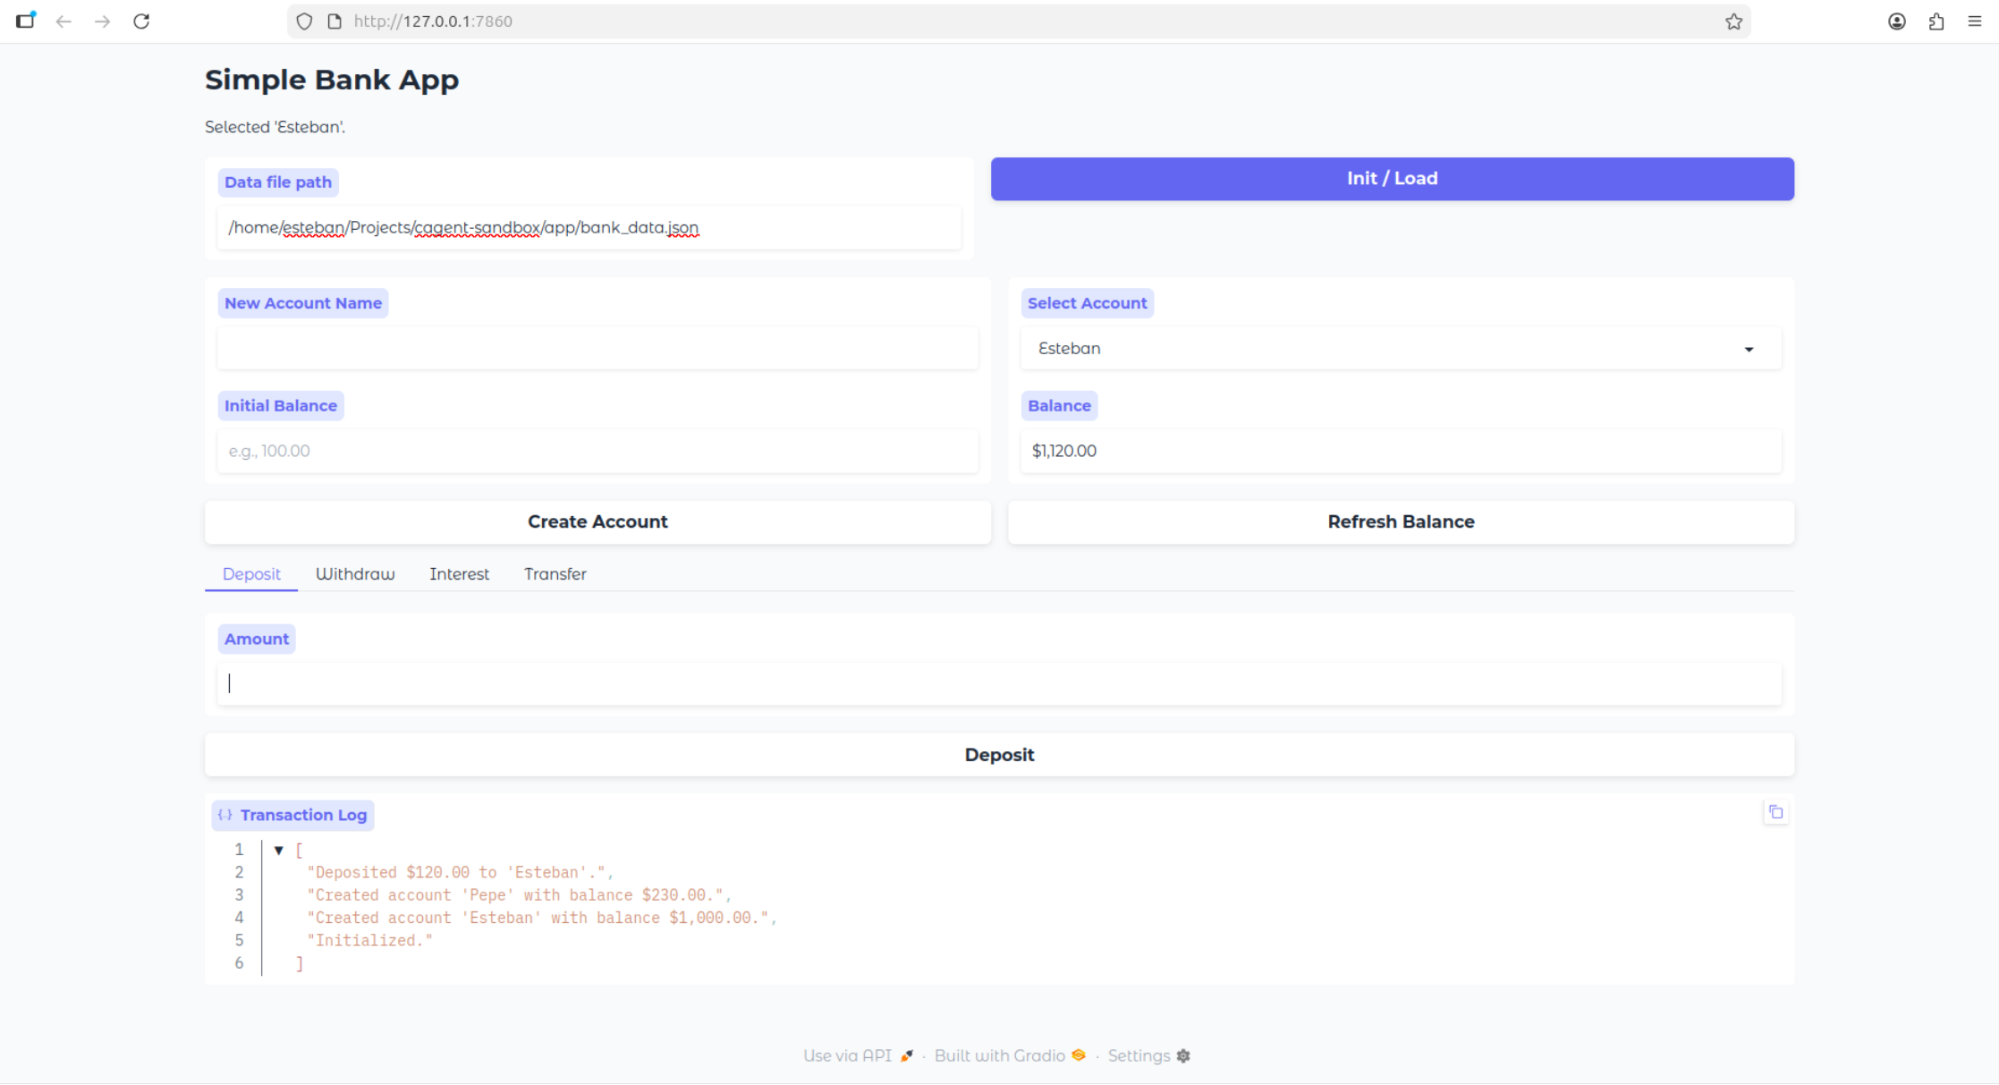Open the browser extensions icon
The width and height of the screenshot is (1999, 1085).
[1936, 21]
